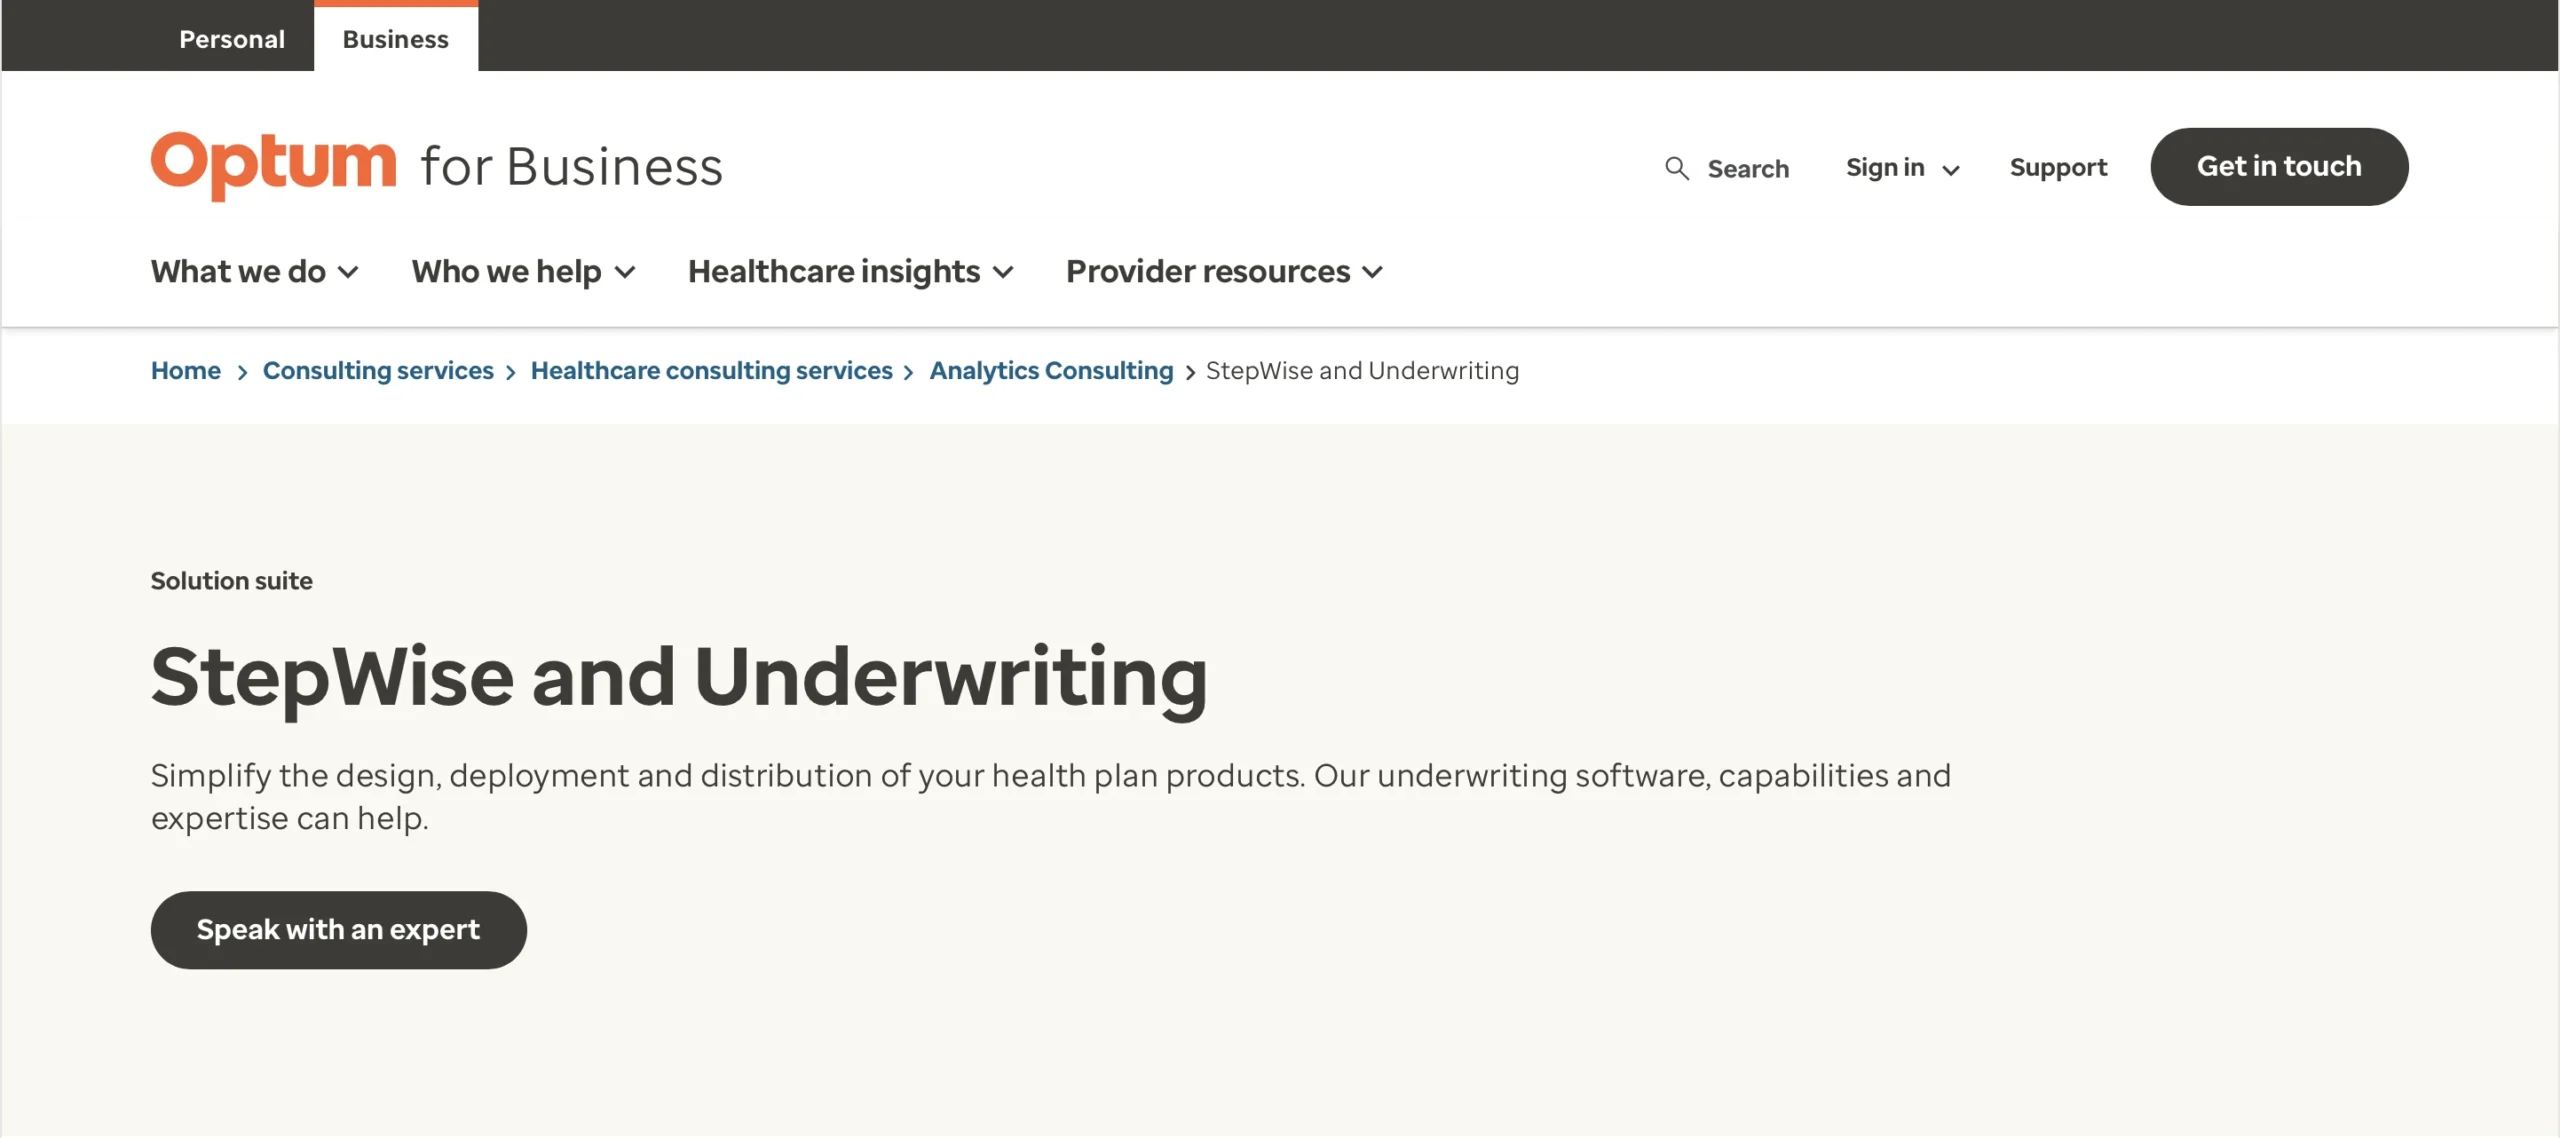Open the Support link
This screenshot has height=1138, width=2560.
pos(2058,167)
